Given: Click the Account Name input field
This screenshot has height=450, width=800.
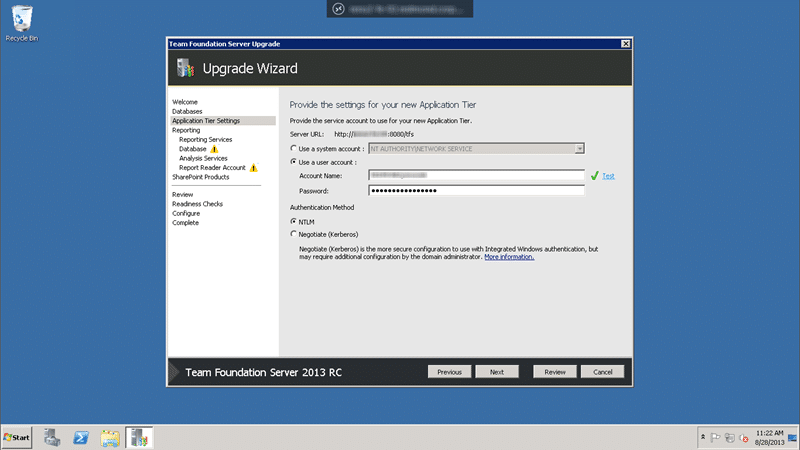Looking at the screenshot, I should [x=476, y=175].
